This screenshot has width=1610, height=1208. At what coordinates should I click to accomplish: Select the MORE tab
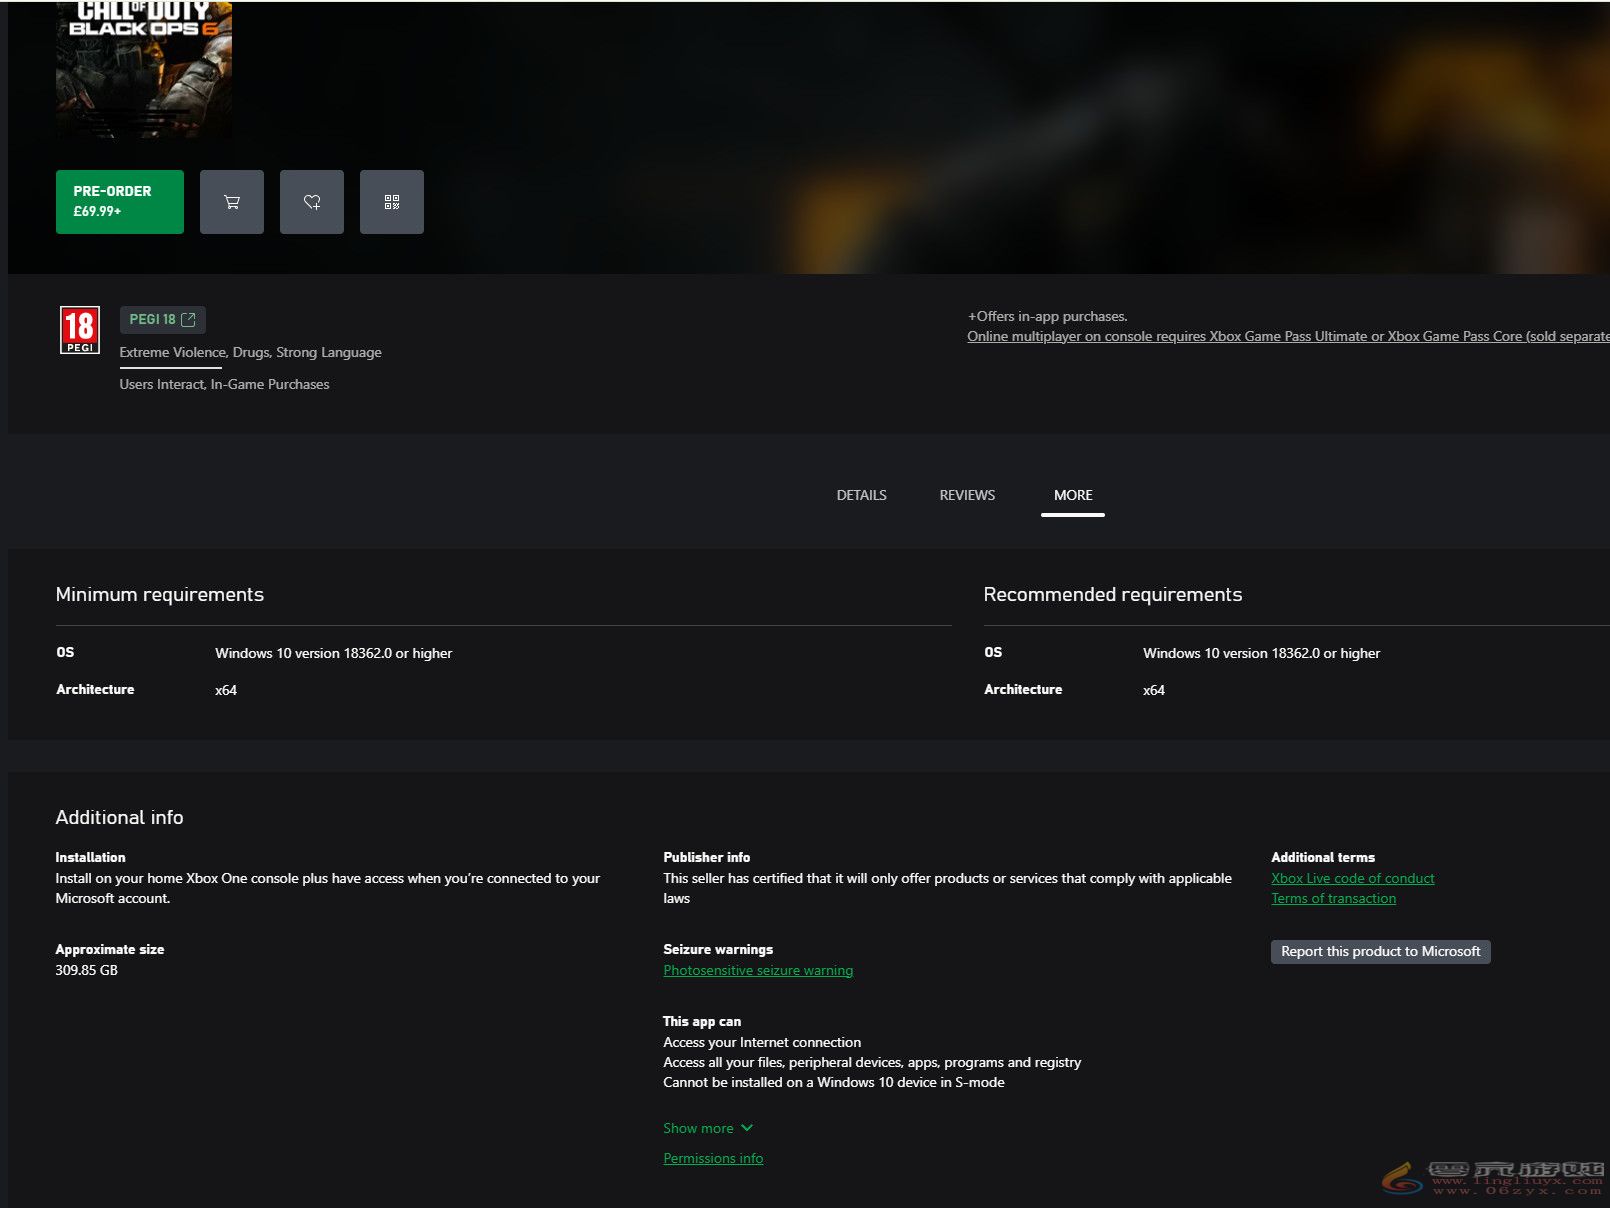point(1072,495)
